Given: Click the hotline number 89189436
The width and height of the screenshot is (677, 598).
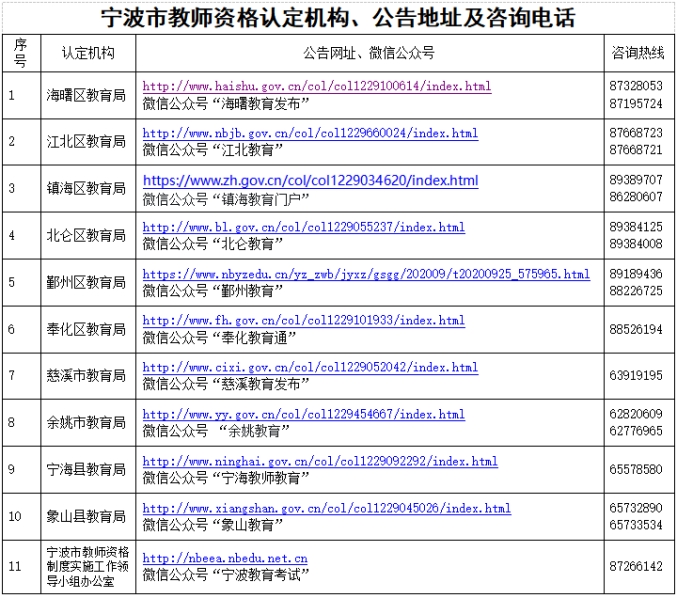Looking at the screenshot, I should 636,274.
